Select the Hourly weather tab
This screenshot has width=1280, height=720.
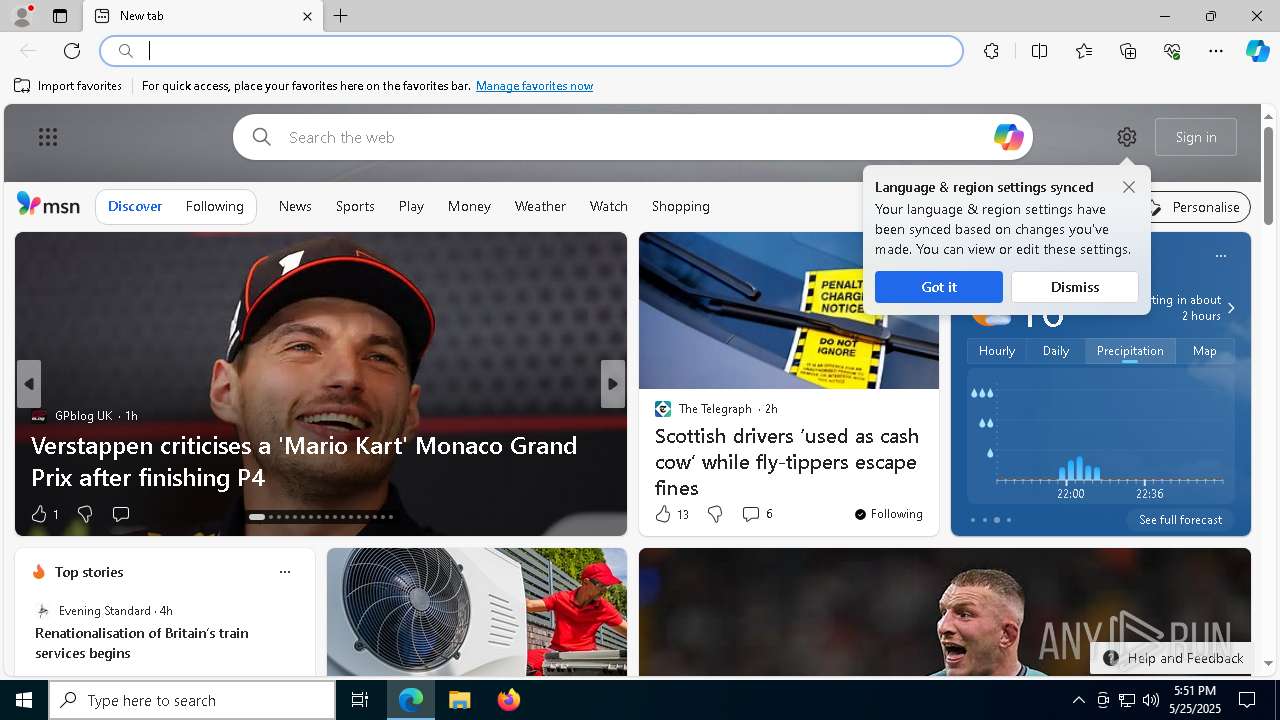tap(997, 351)
